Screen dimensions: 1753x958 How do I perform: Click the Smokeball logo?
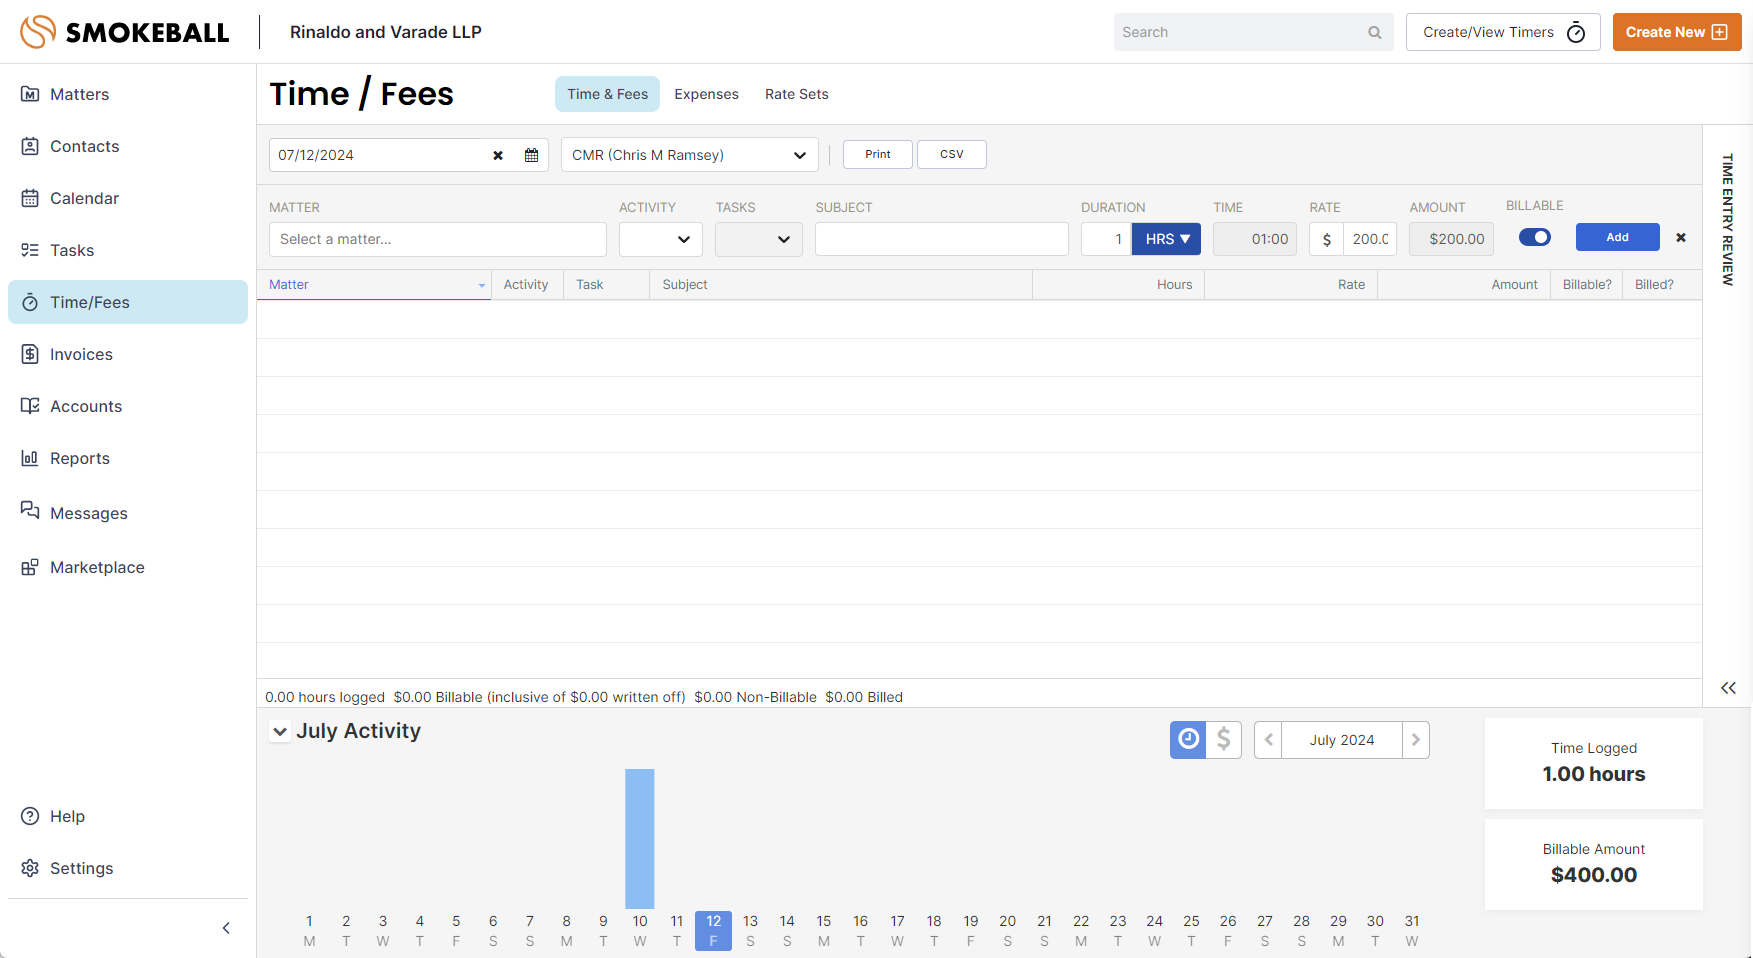point(125,32)
